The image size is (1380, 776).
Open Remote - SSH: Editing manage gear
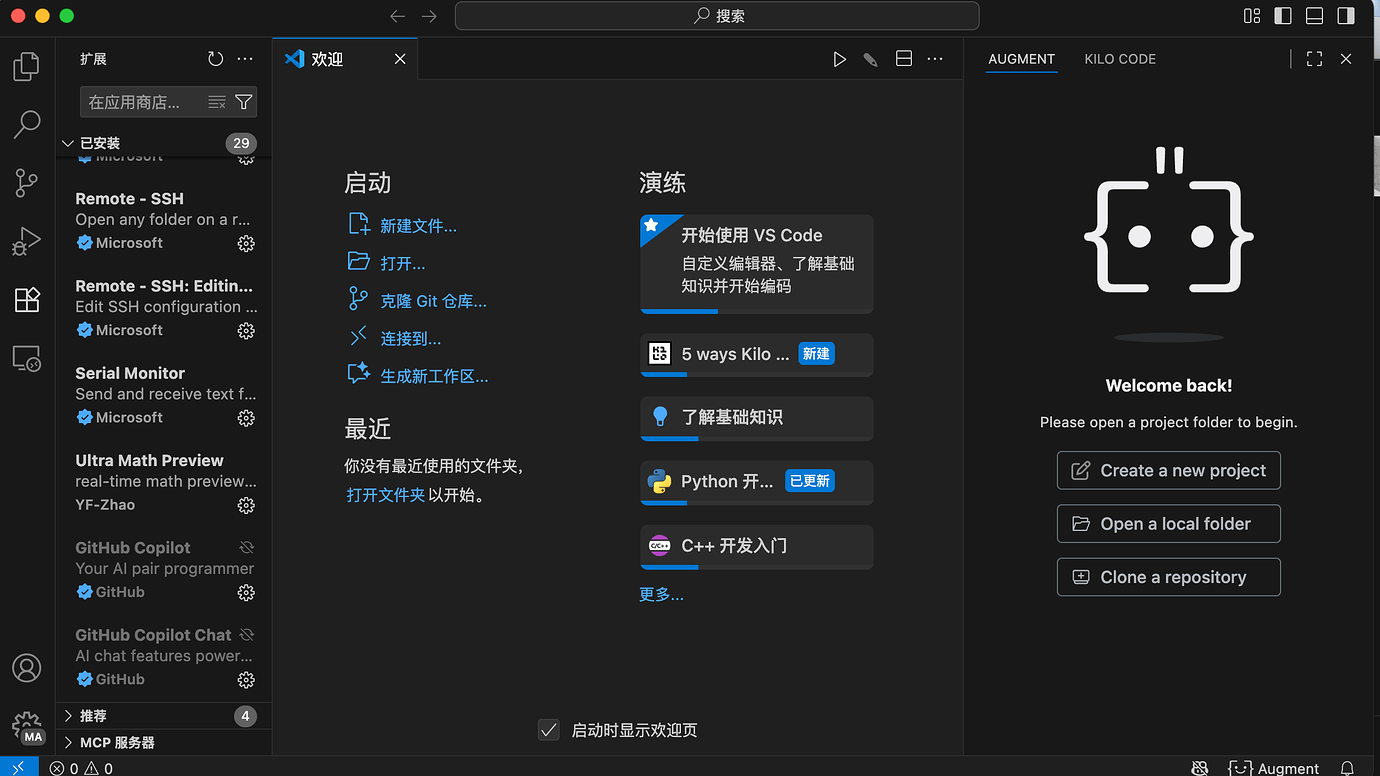point(246,331)
